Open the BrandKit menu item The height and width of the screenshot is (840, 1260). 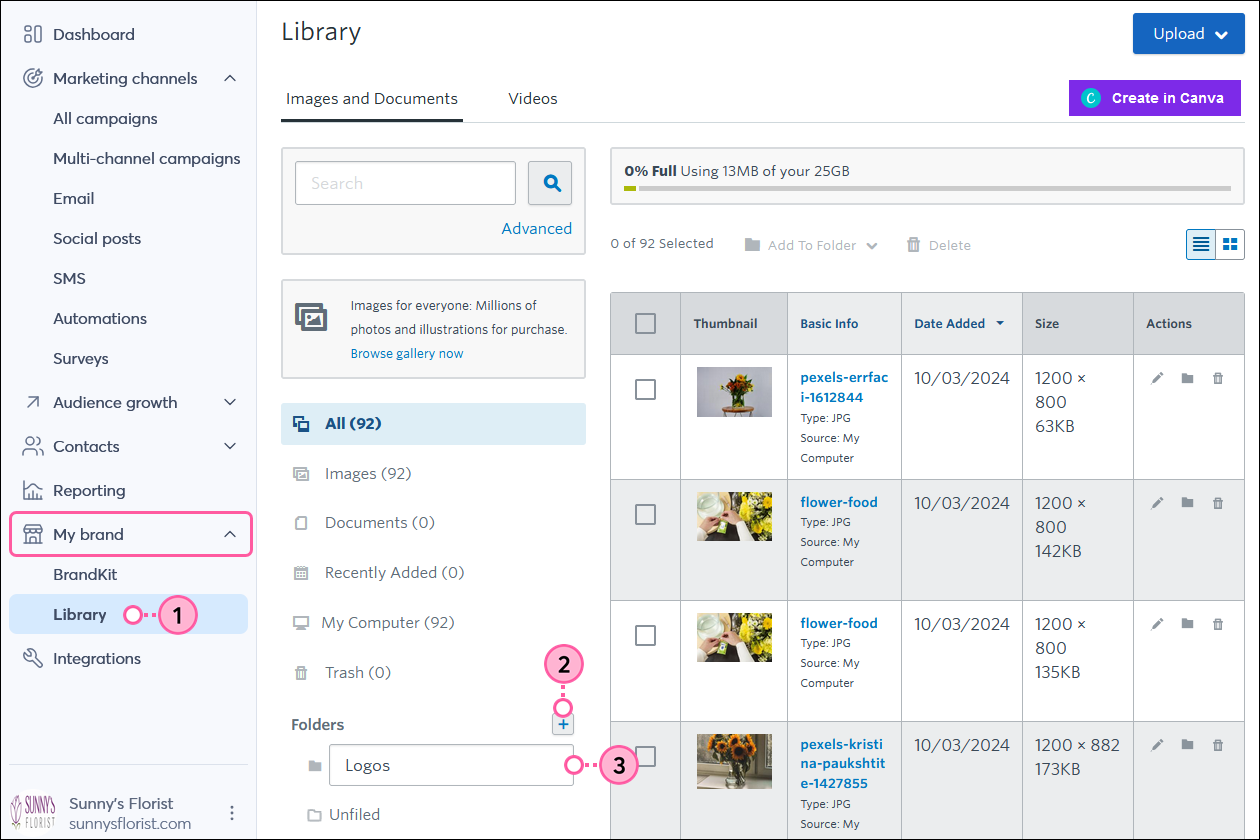85,574
